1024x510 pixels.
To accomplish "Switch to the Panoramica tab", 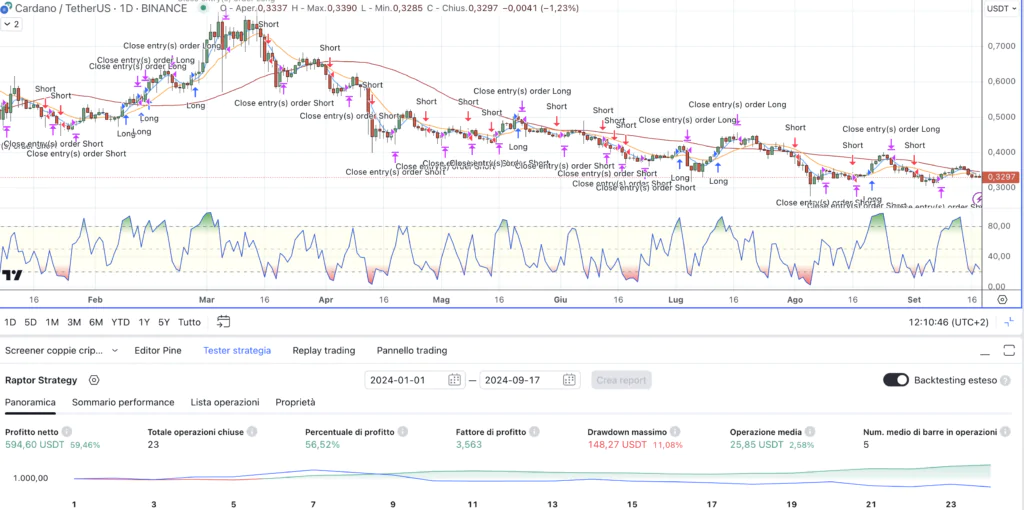I will pos(30,402).
